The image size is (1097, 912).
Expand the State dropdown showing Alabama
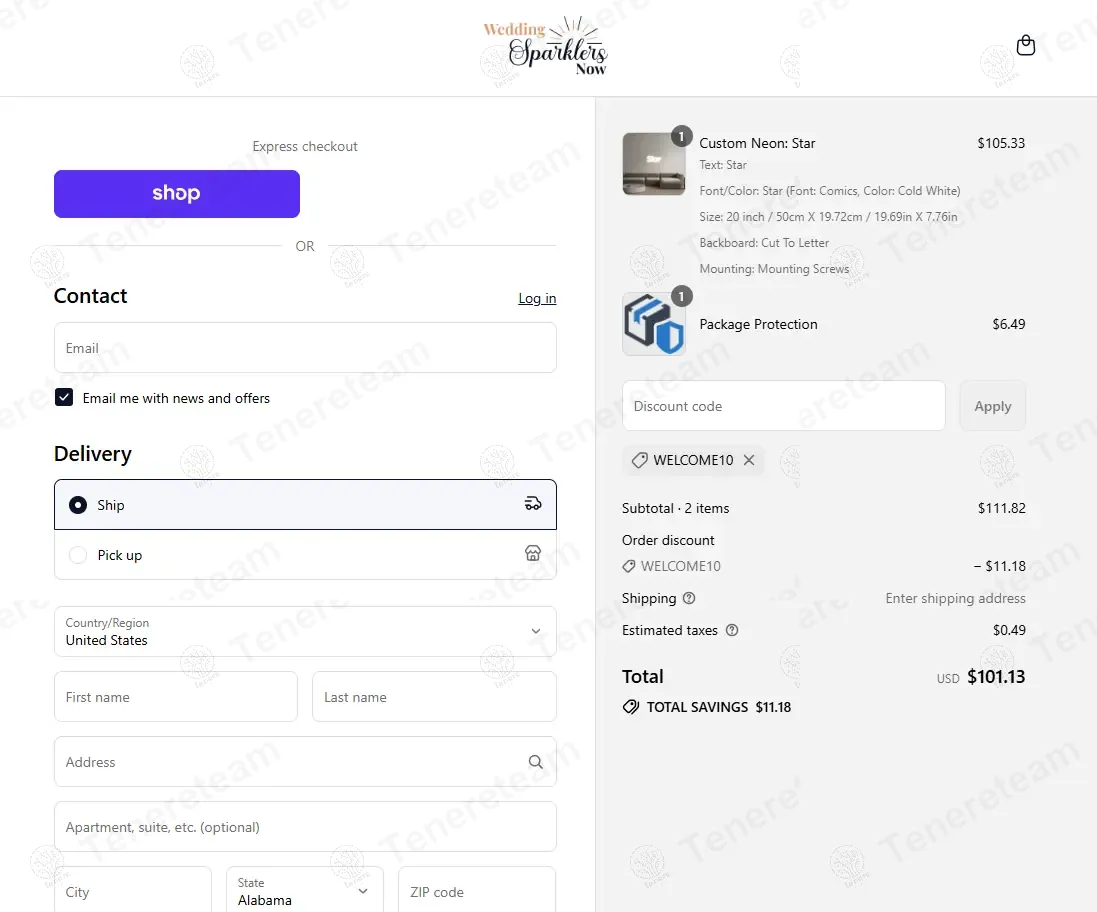click(304, 891)
